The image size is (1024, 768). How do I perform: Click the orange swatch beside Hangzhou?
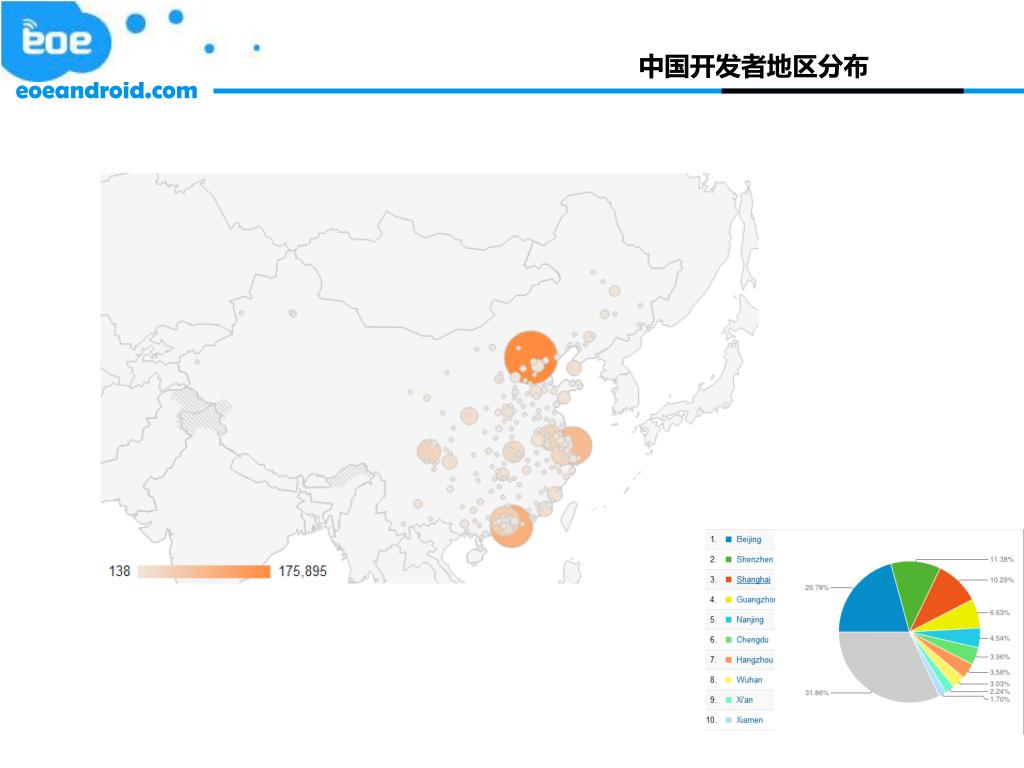point(728,660)
